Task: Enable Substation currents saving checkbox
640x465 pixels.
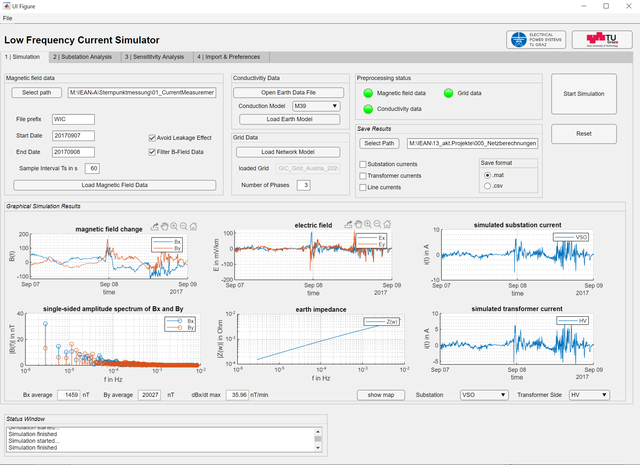Action: [362, 164]
